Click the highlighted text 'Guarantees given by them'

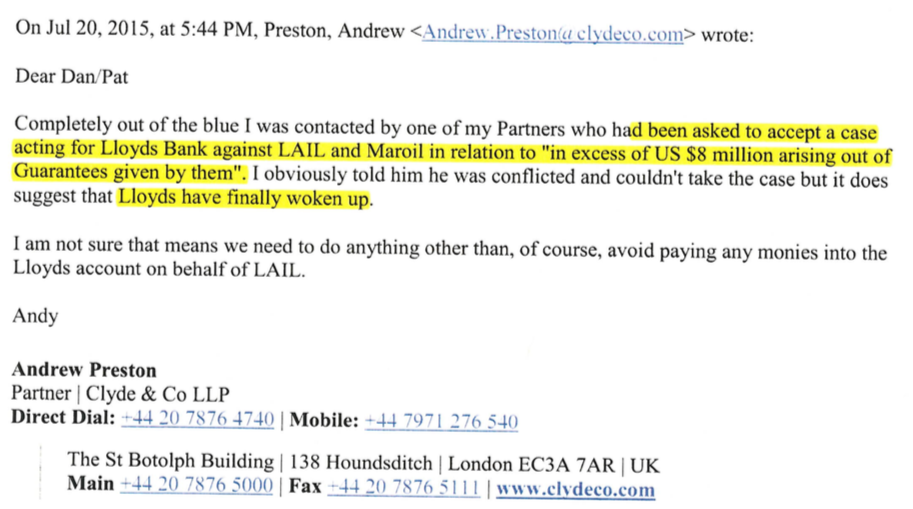click(123, 172)
